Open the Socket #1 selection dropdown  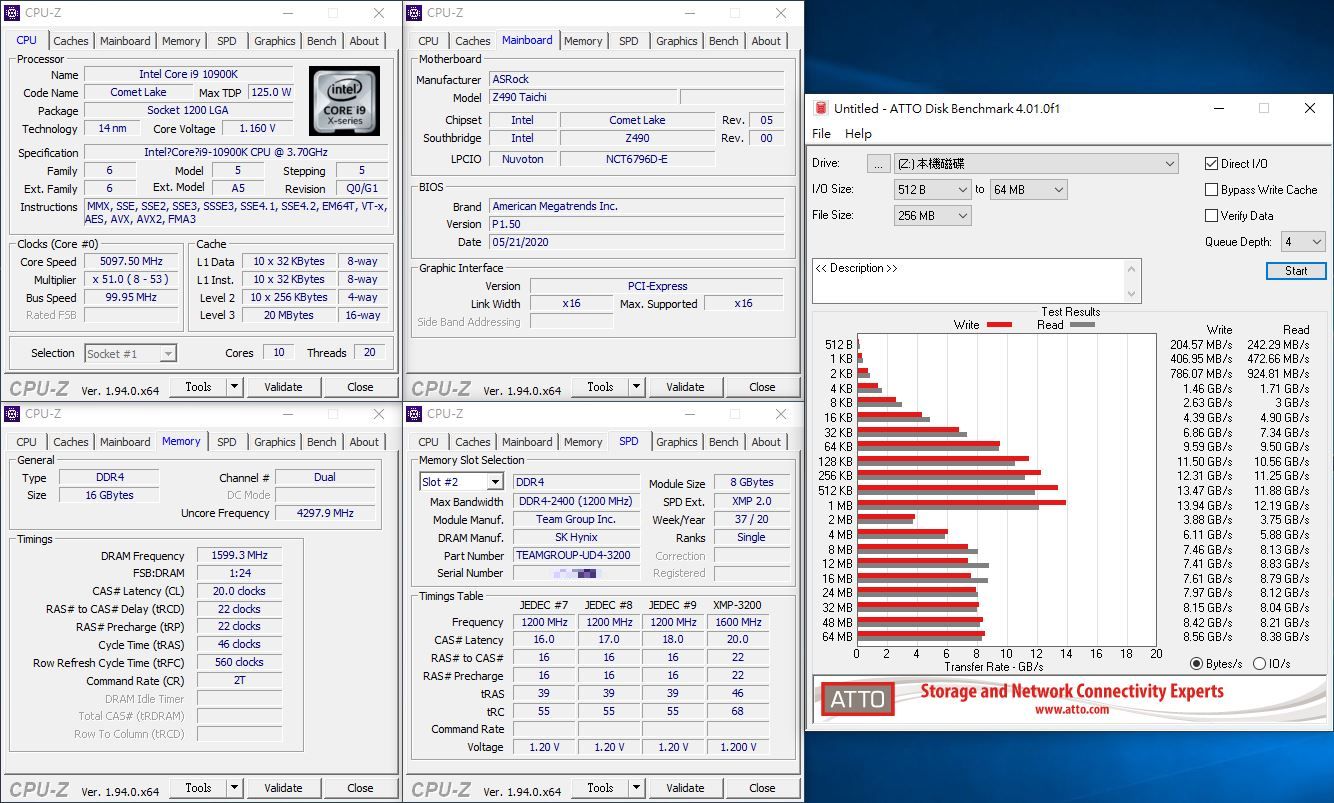130,353
